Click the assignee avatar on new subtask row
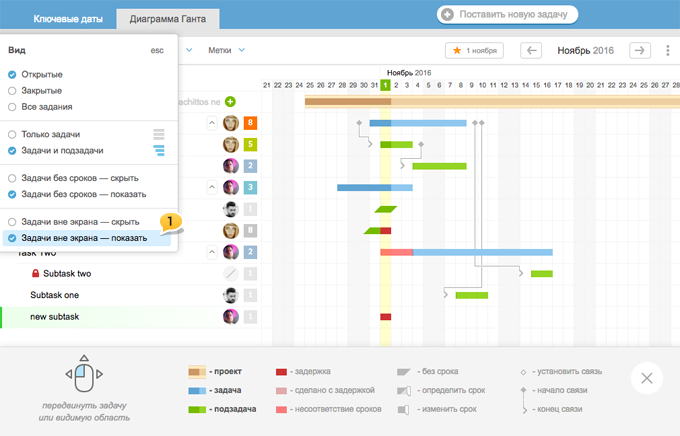Viewport: 680px width, 436px height. click(230, 316)
